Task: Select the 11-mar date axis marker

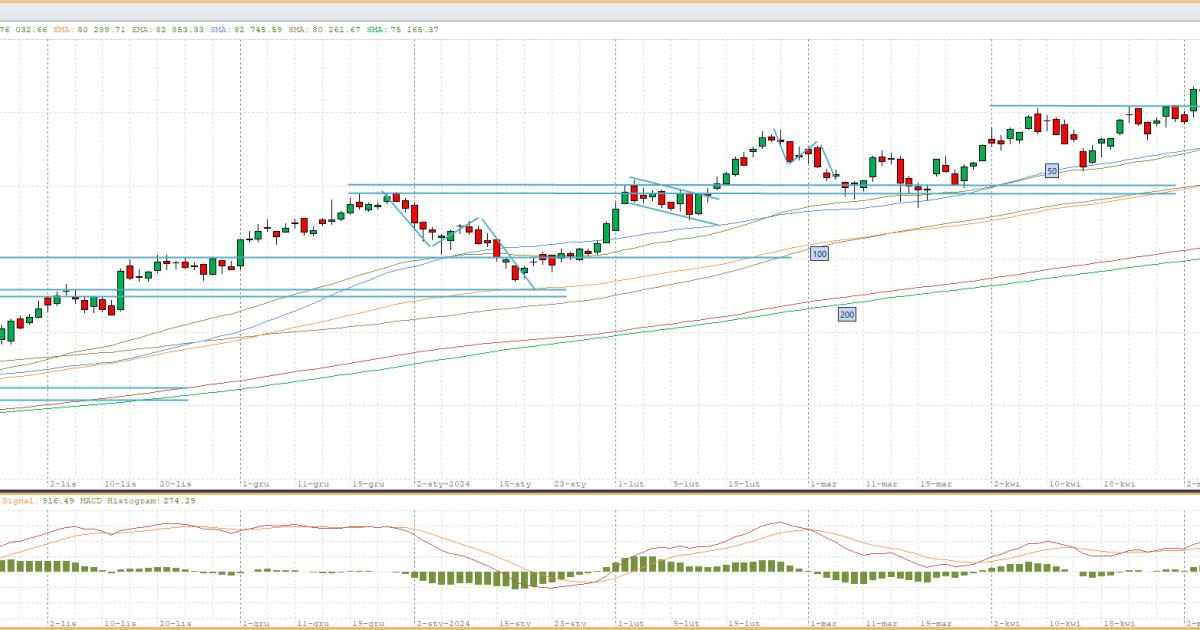Action: coord(881,483)
